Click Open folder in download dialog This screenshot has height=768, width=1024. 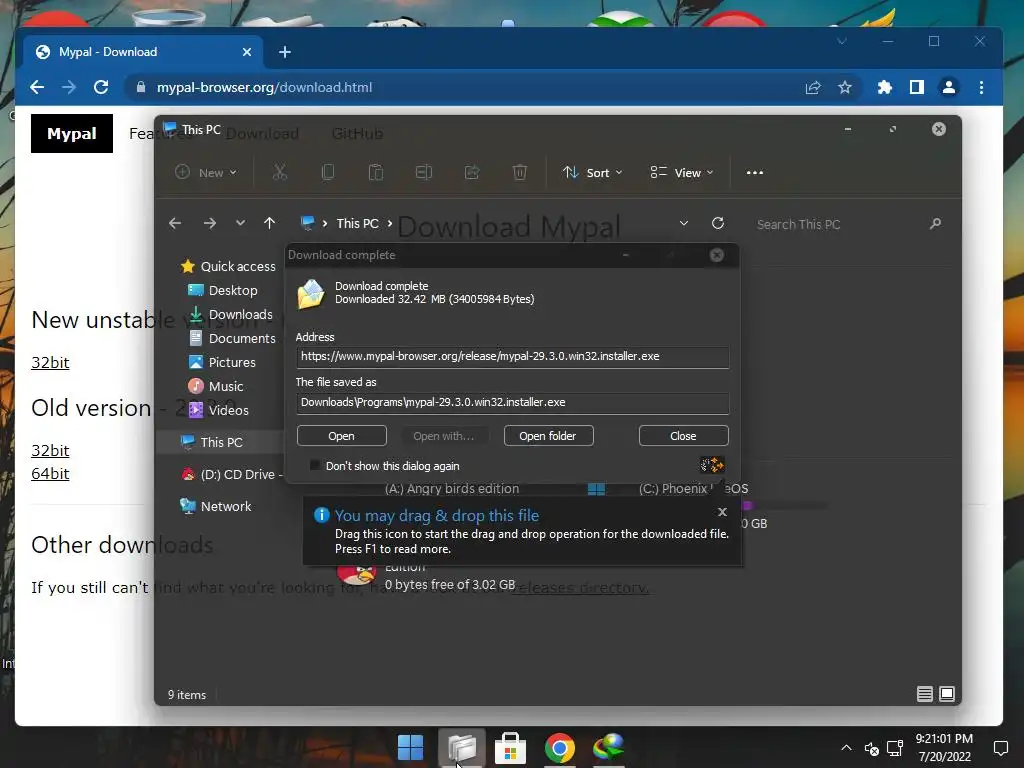pos(549,436)
